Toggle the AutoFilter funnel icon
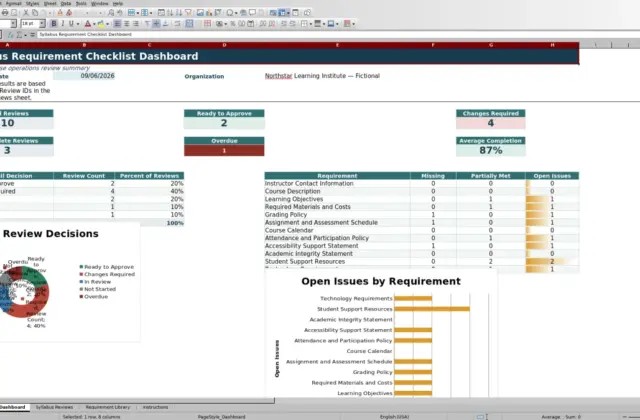The width and height of the screenshot is (640, 420). 188,13
